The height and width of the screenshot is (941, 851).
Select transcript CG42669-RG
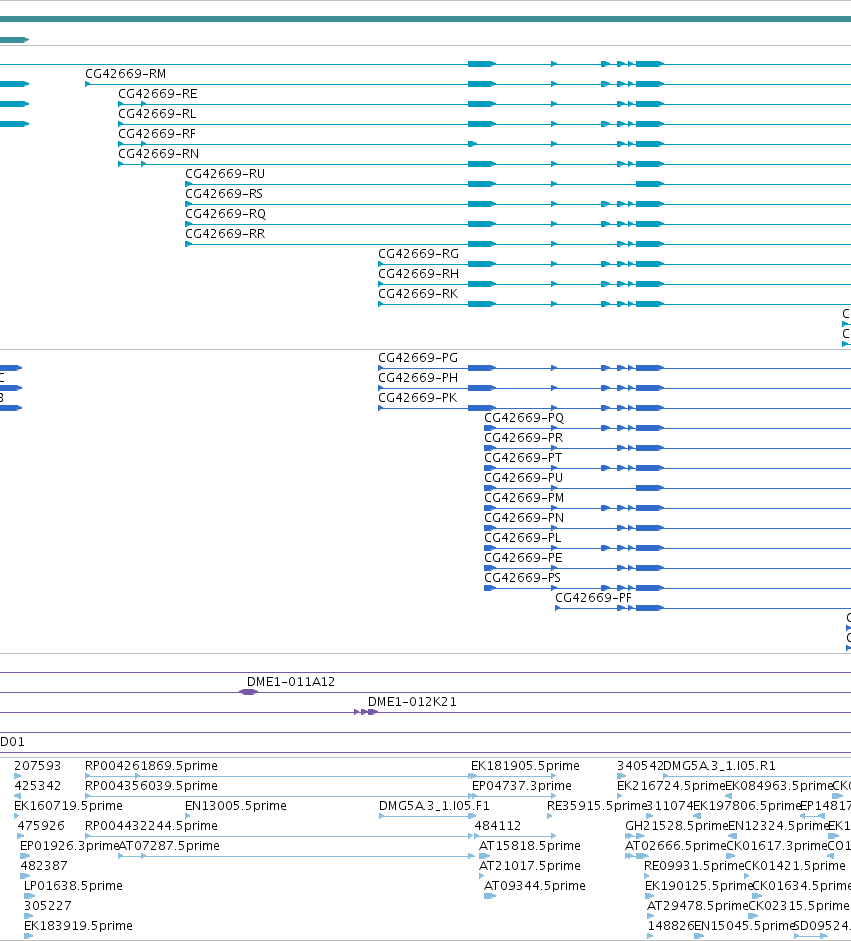(418, 254)
